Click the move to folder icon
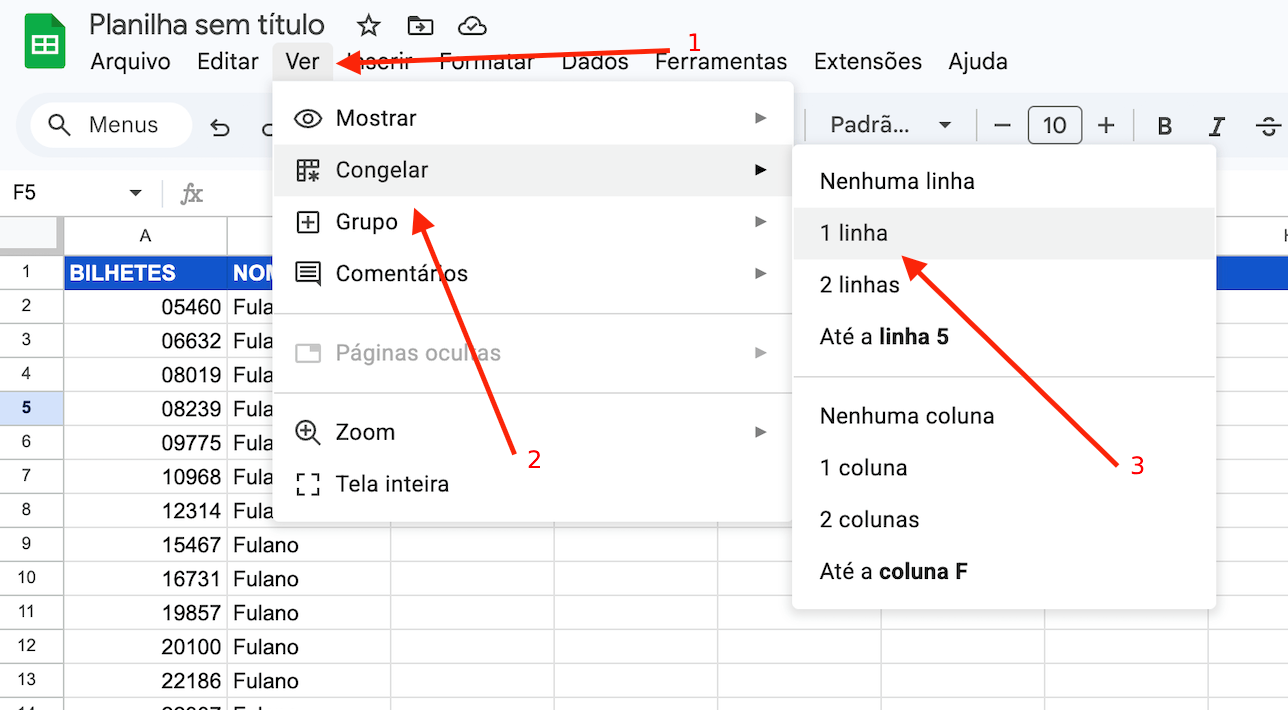Screen dimensions: 1288x710 (421, 26)
